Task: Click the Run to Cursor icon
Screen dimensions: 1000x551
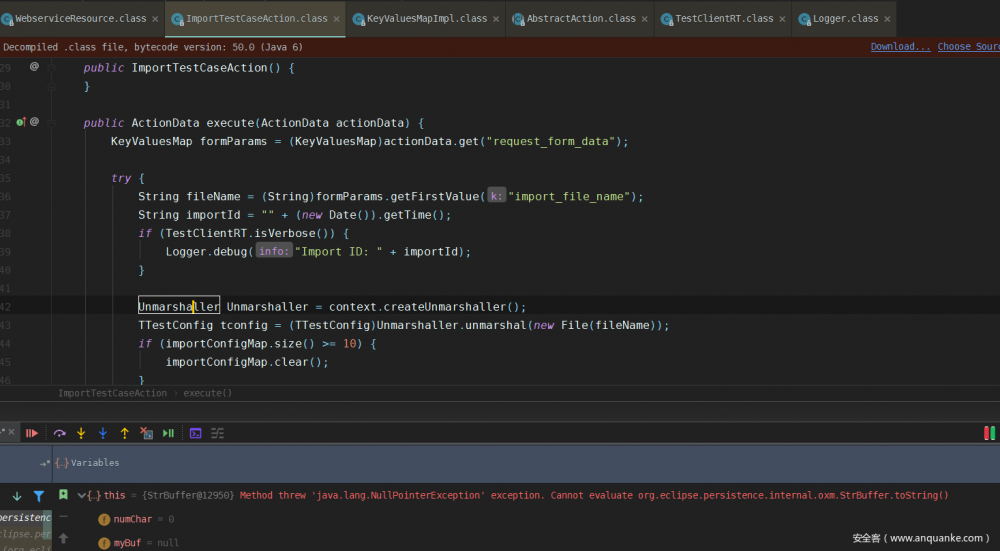Action: 169,433
